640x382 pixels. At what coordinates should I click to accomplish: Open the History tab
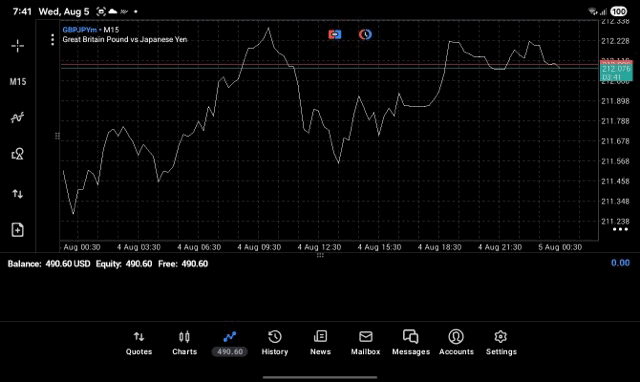pyautogui.click(x=275, y=343)
